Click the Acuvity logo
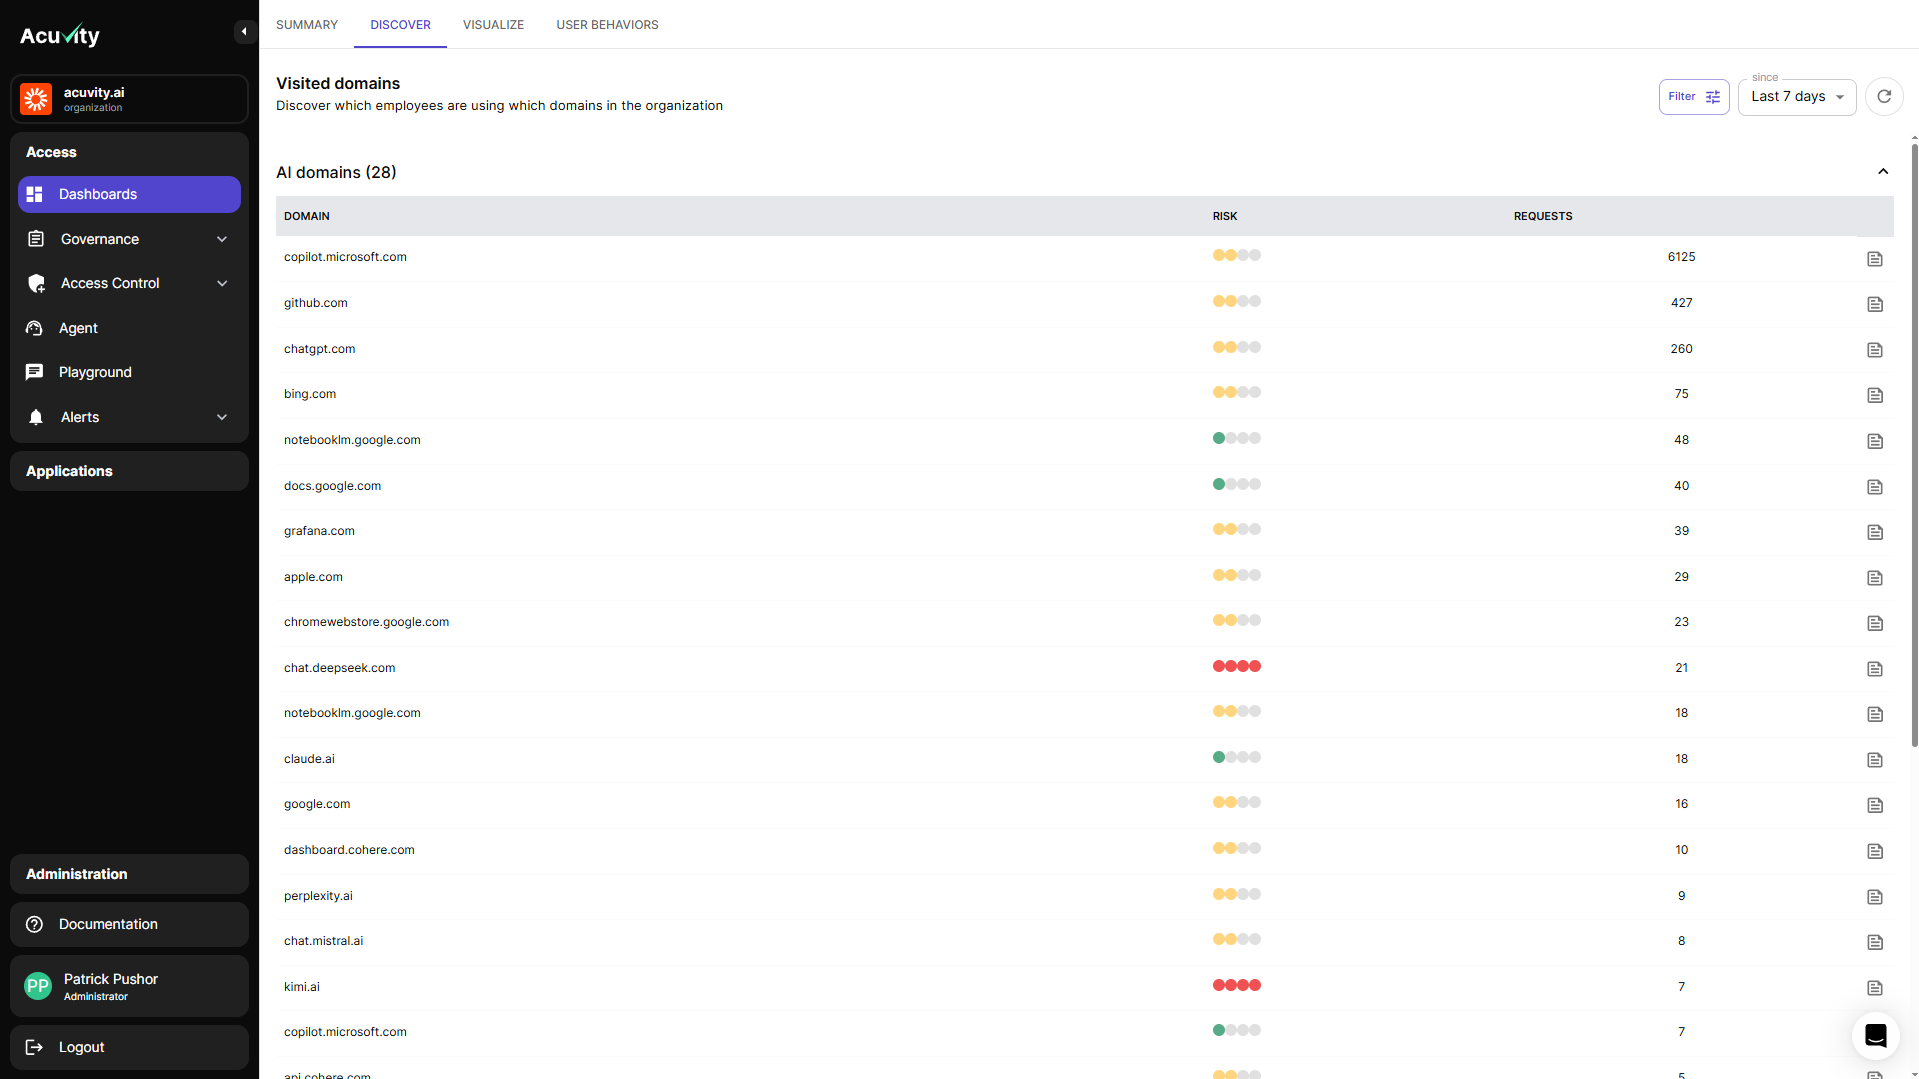The height and width of the screenshot is (1079, 1919). pyautogui.click(x=60, y=36)
